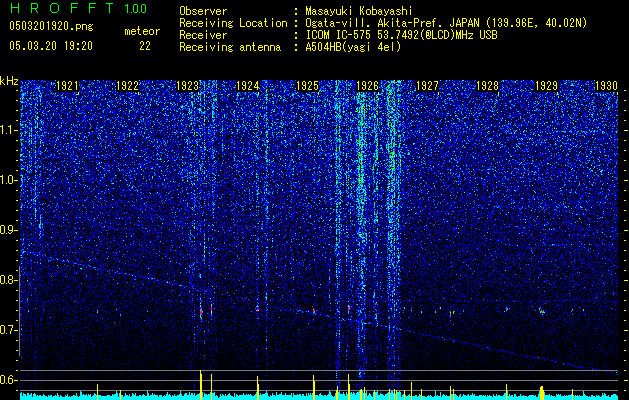Viewport: 629px width, 400px height.
Task: Click the kHz axis unit label
Action: tap(9, 81)
